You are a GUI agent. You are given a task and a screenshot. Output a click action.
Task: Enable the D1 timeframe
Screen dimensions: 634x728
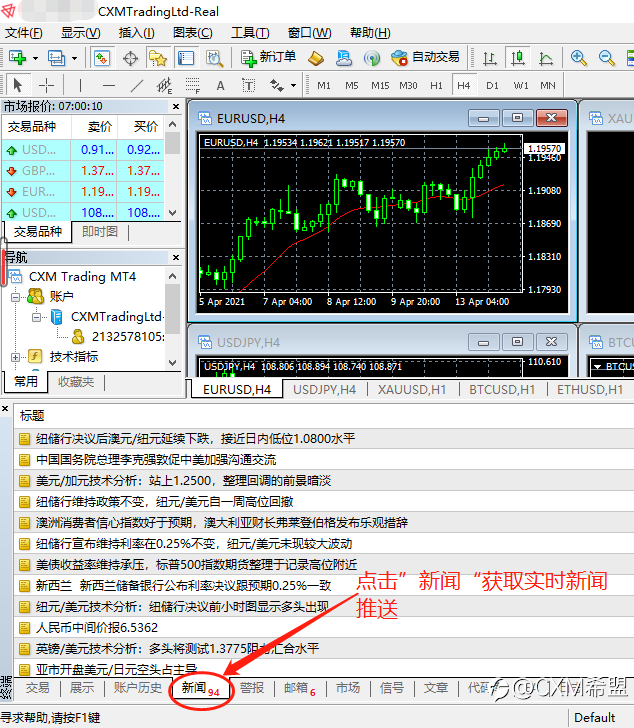pyautogui.click(x=492, y=85)
